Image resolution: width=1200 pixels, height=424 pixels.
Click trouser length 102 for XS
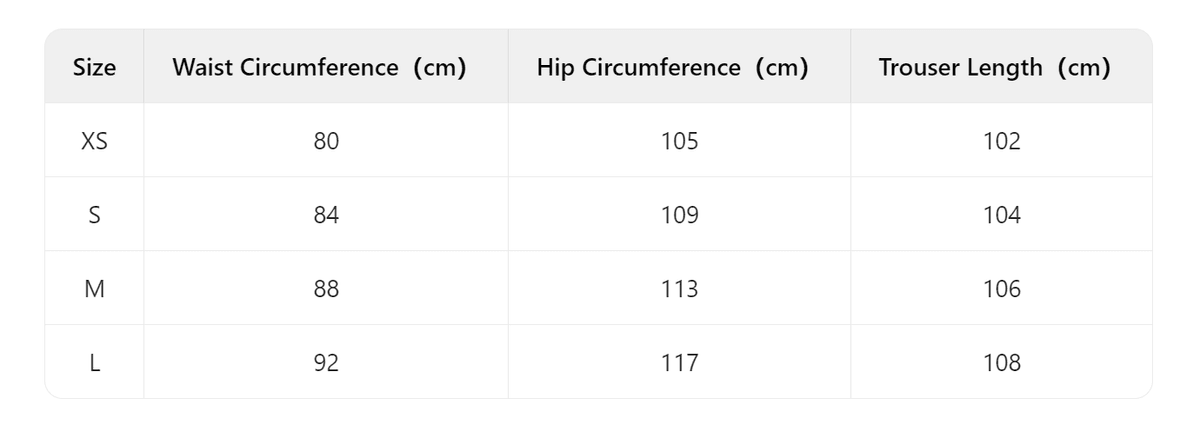click(x=1002, y=141)
